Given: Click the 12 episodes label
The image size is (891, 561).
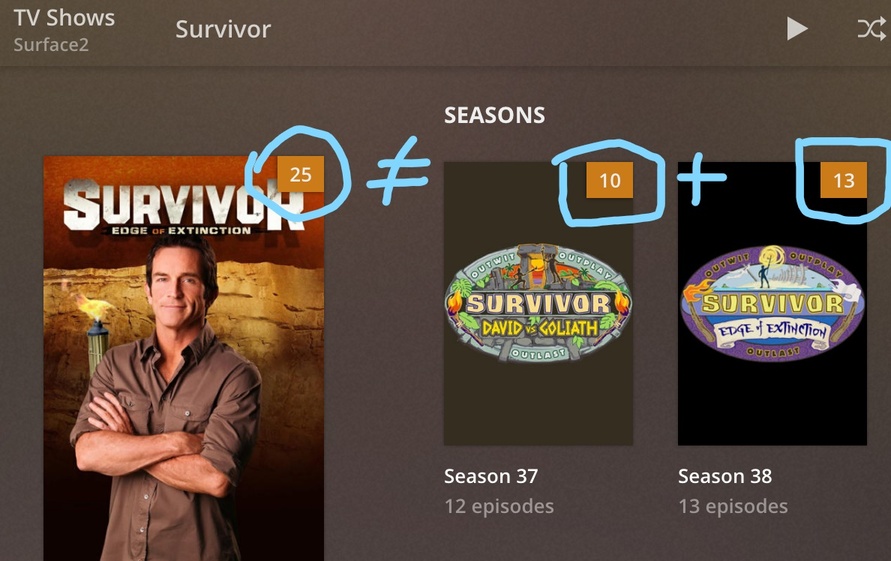Looking at the screenshot, I should tap(499, 506).
